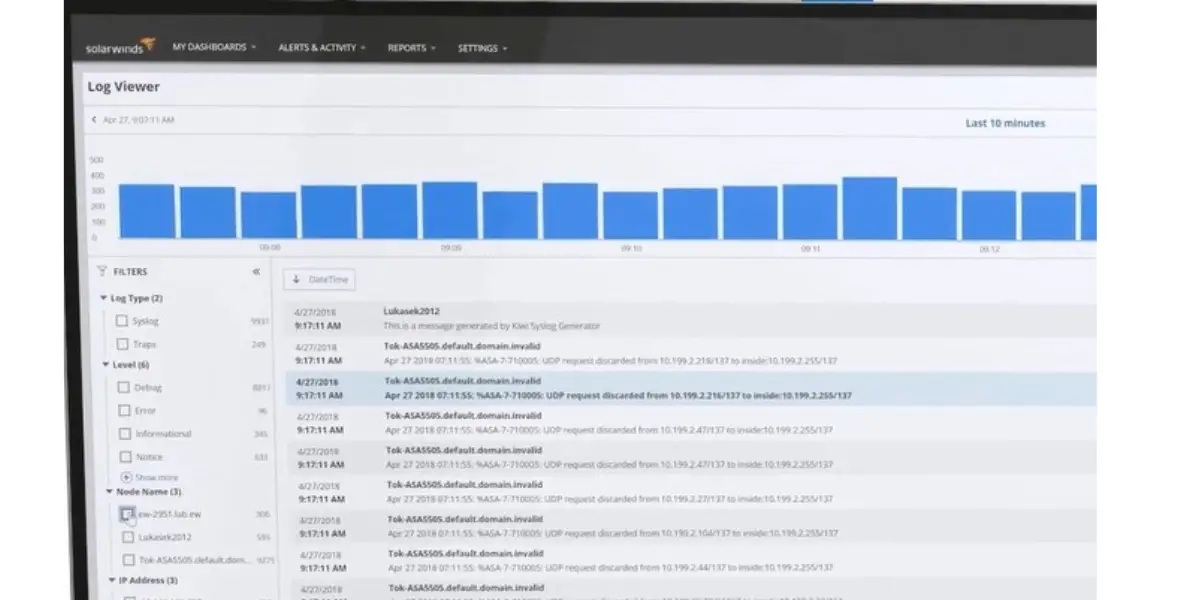Click the funnel icon beside FILTERS
The height and width of the screenshot is (600, 1200).
click(101, 271)
